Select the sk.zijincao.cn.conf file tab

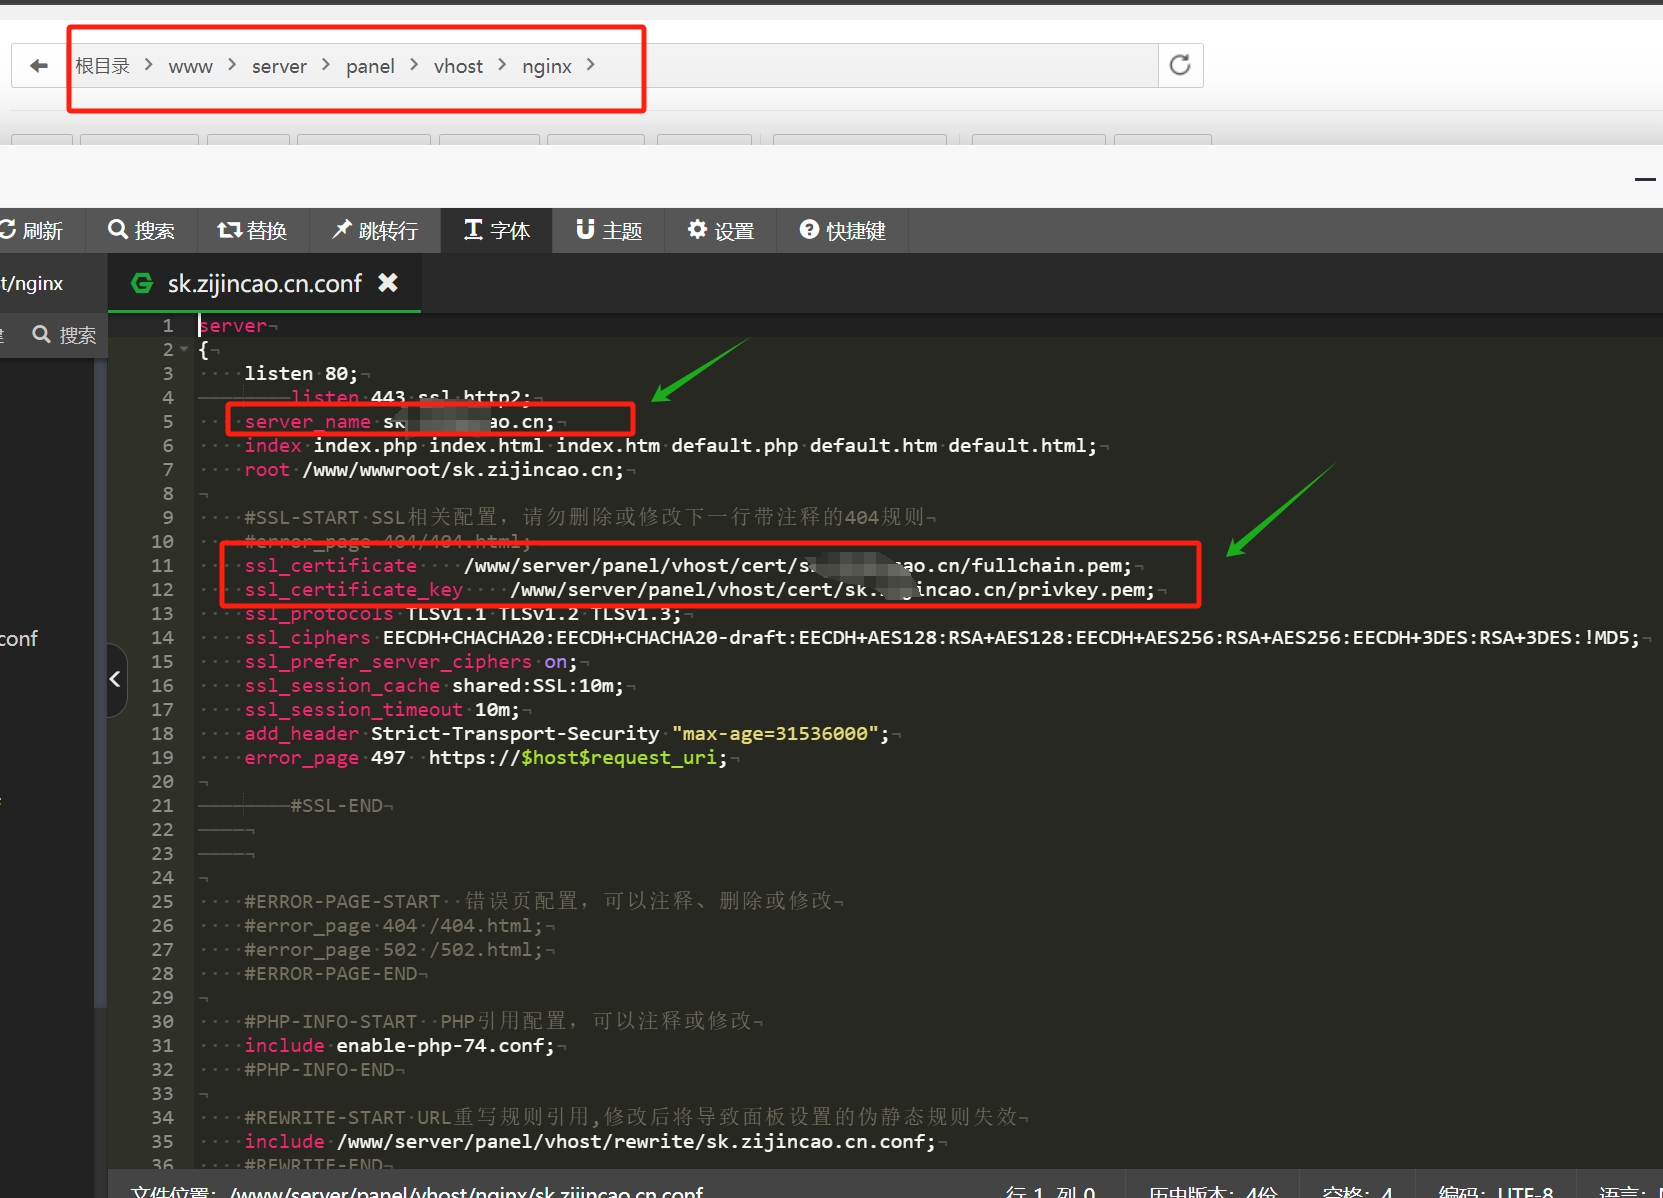(x=264, y=284)
